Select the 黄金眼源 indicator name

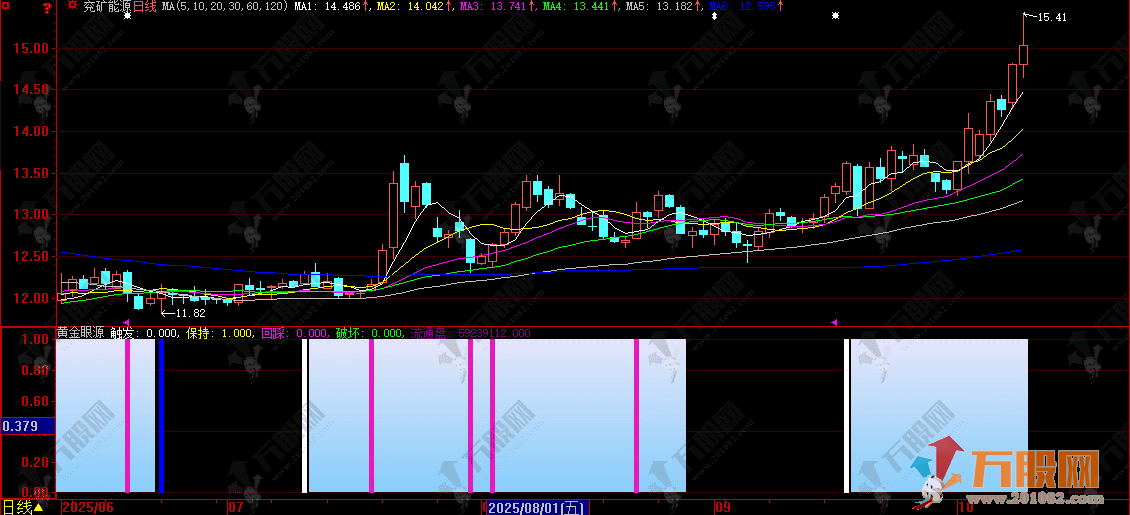81,333
